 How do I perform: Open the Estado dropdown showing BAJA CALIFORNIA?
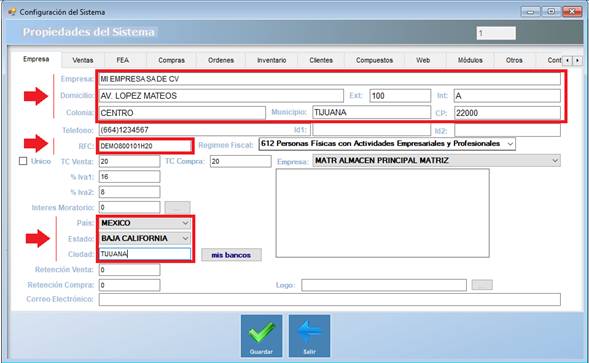pos(145,238)
